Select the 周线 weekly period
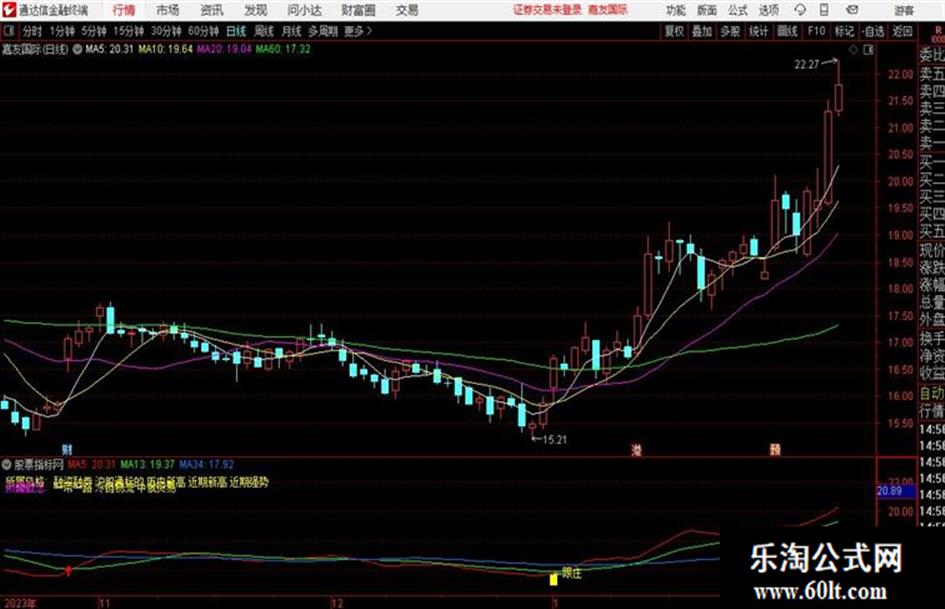Screen dimensions: 945x609 [x=264, y=31]
